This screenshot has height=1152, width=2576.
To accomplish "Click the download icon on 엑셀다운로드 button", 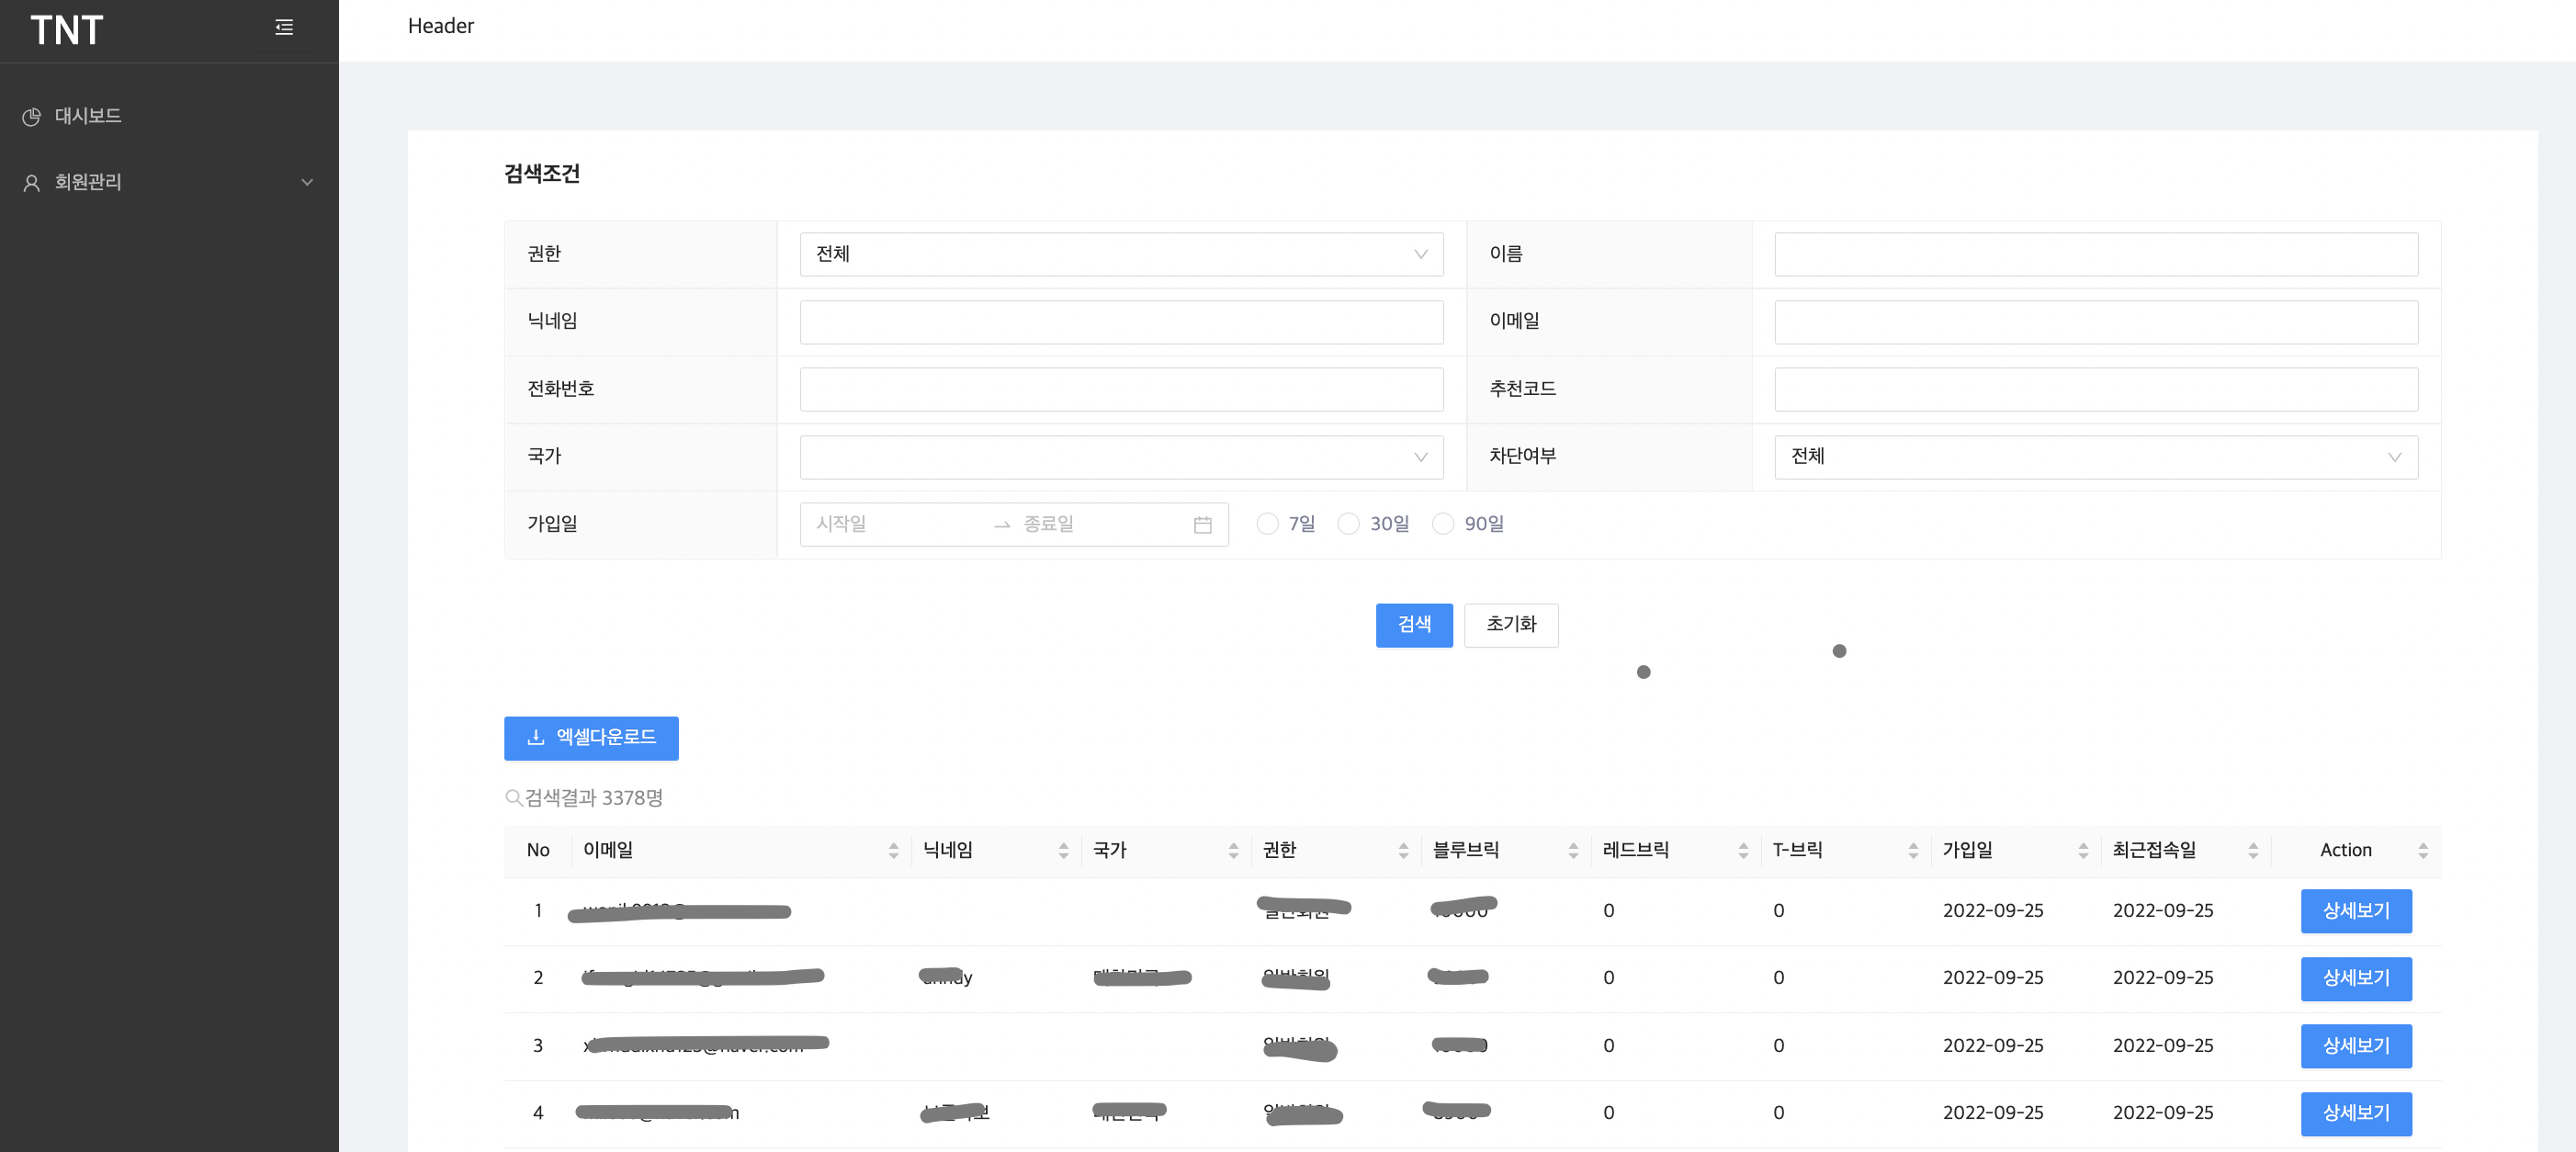I will [x=533, y=738].
